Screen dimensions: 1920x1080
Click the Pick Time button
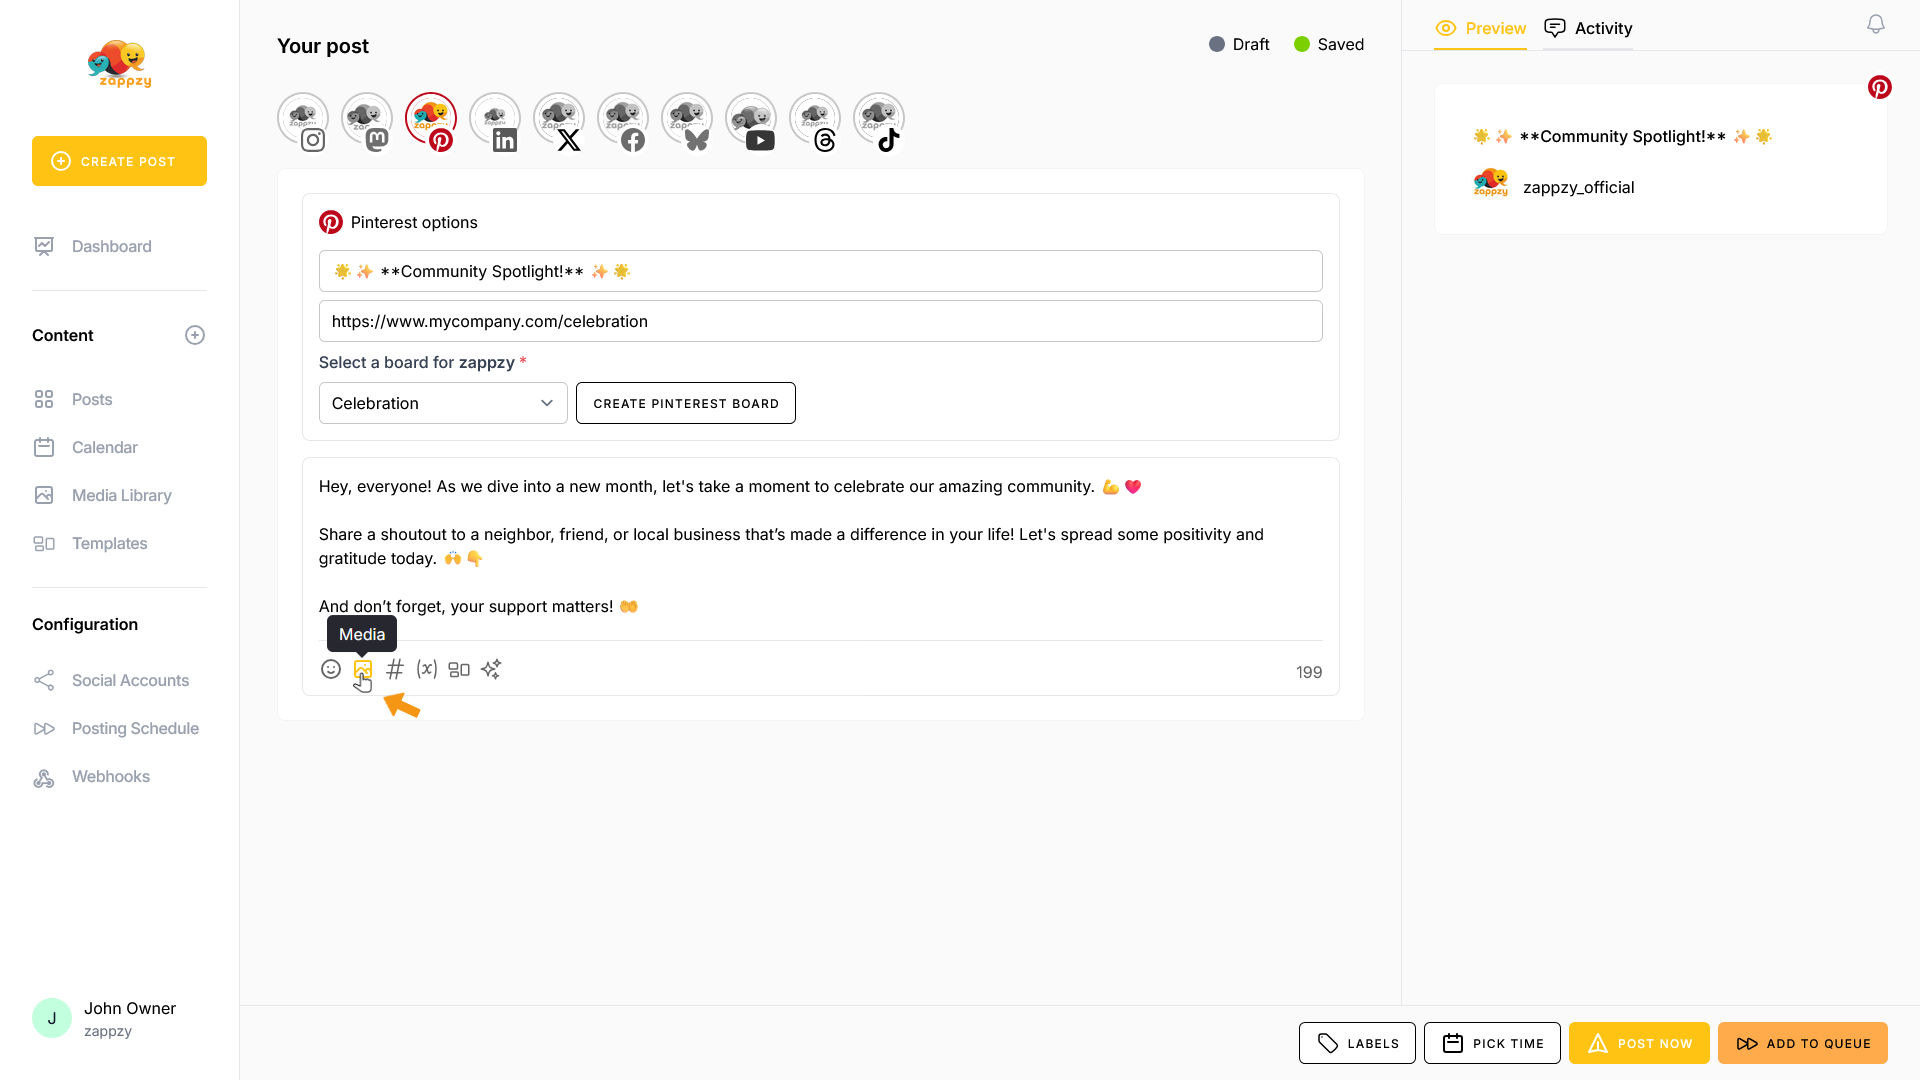coord(1492,1044)
